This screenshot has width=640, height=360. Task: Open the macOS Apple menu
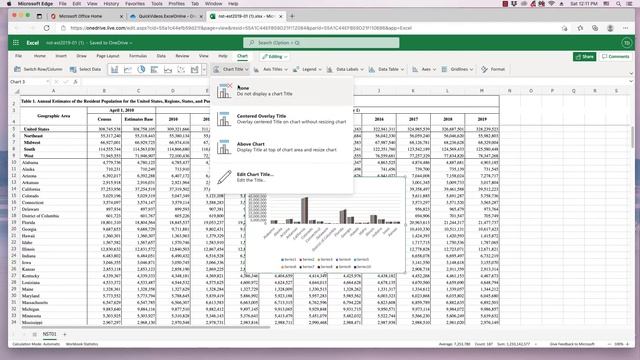pyautogui.click(x=9, y=4)
